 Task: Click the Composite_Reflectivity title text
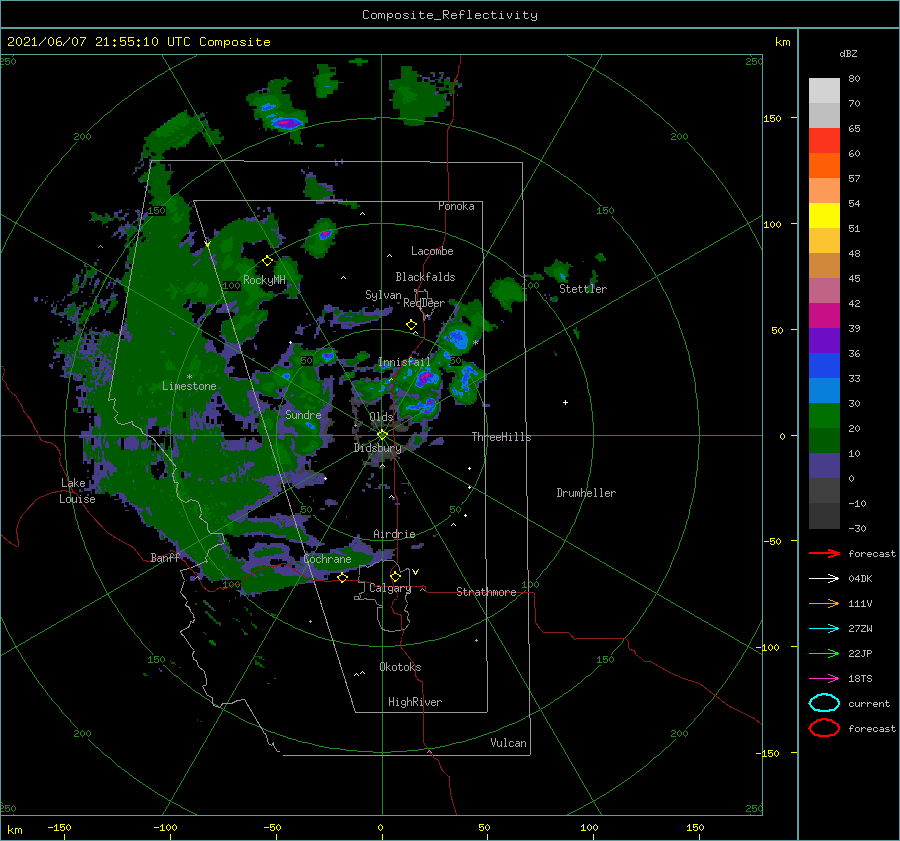coord(450,15)
